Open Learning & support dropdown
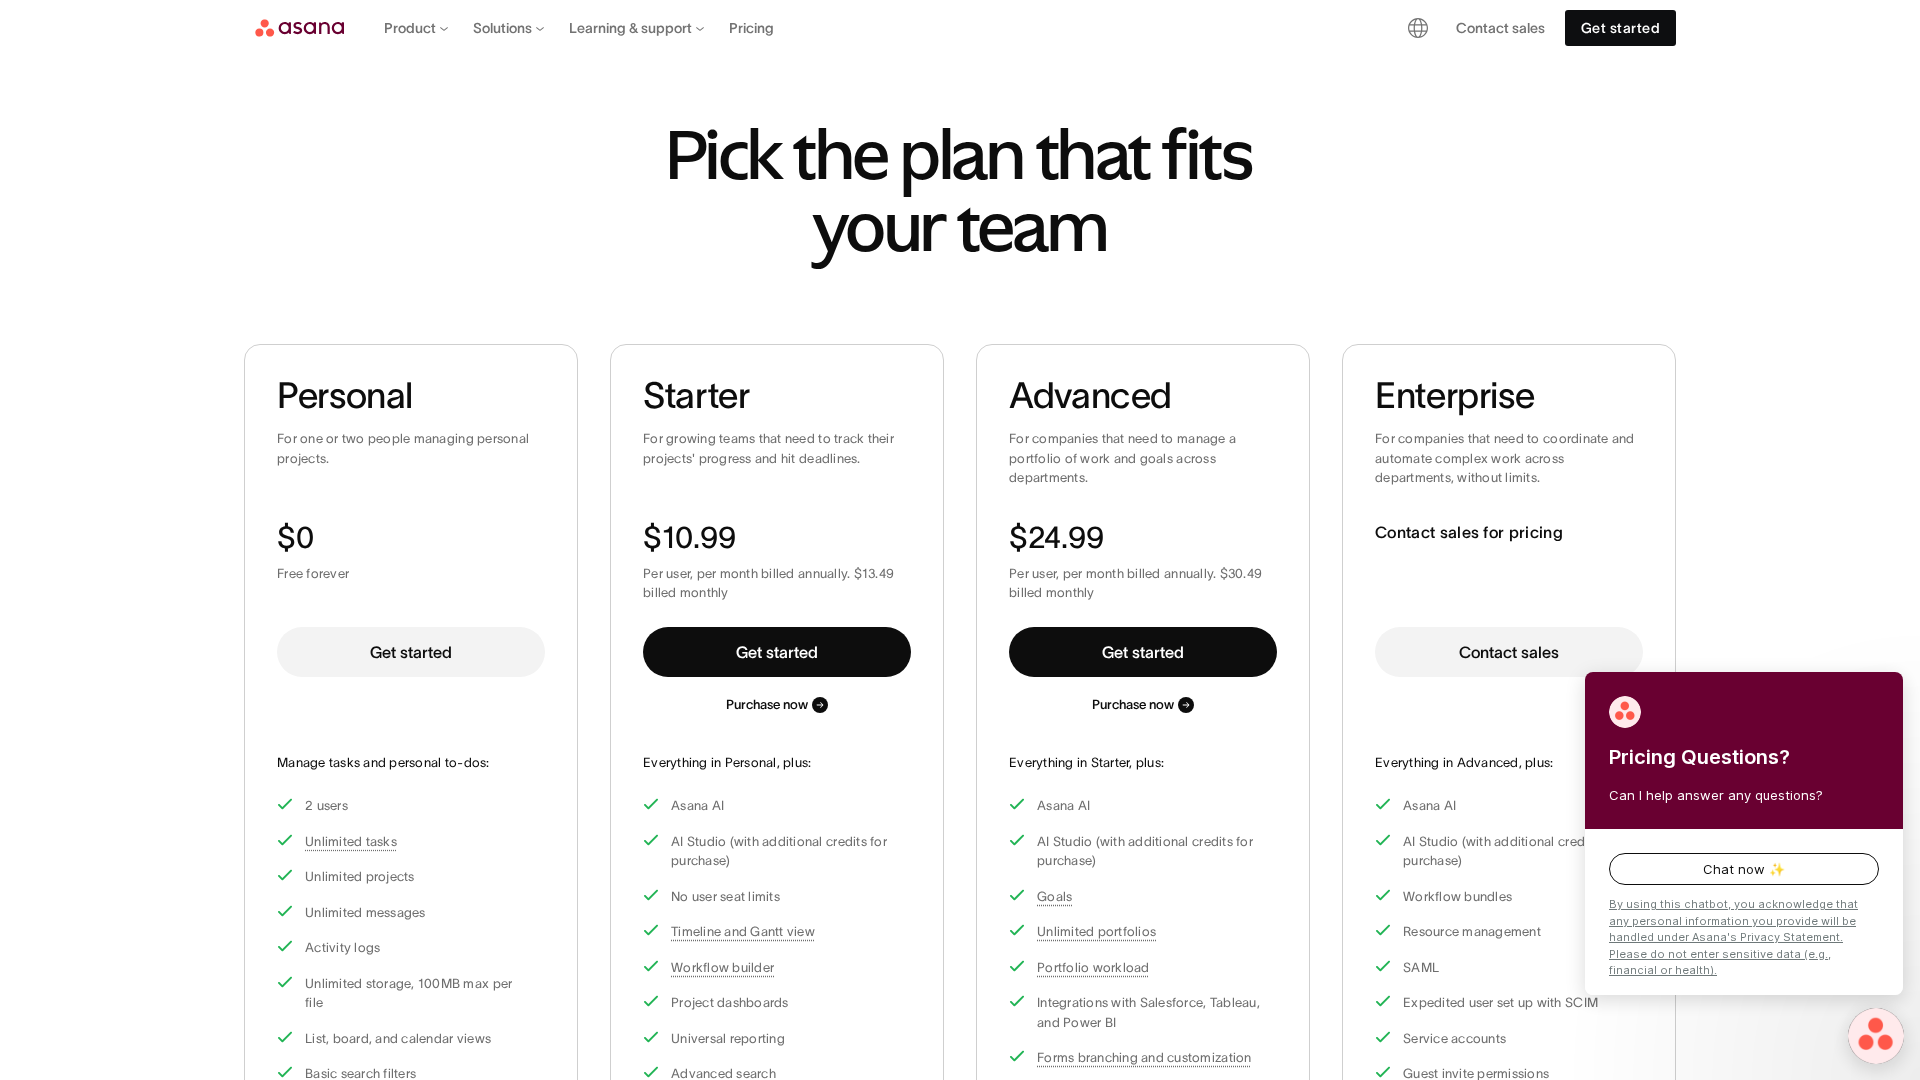The width and height of the screenshot is (1920, 1080). point(636,28)
